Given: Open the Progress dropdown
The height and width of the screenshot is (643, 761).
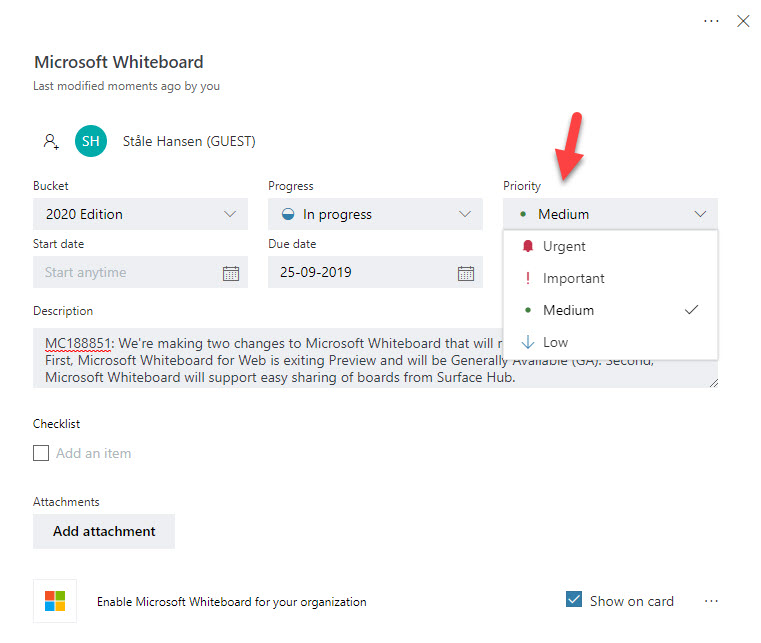Looking at the screenshot, I should [375, 214].
